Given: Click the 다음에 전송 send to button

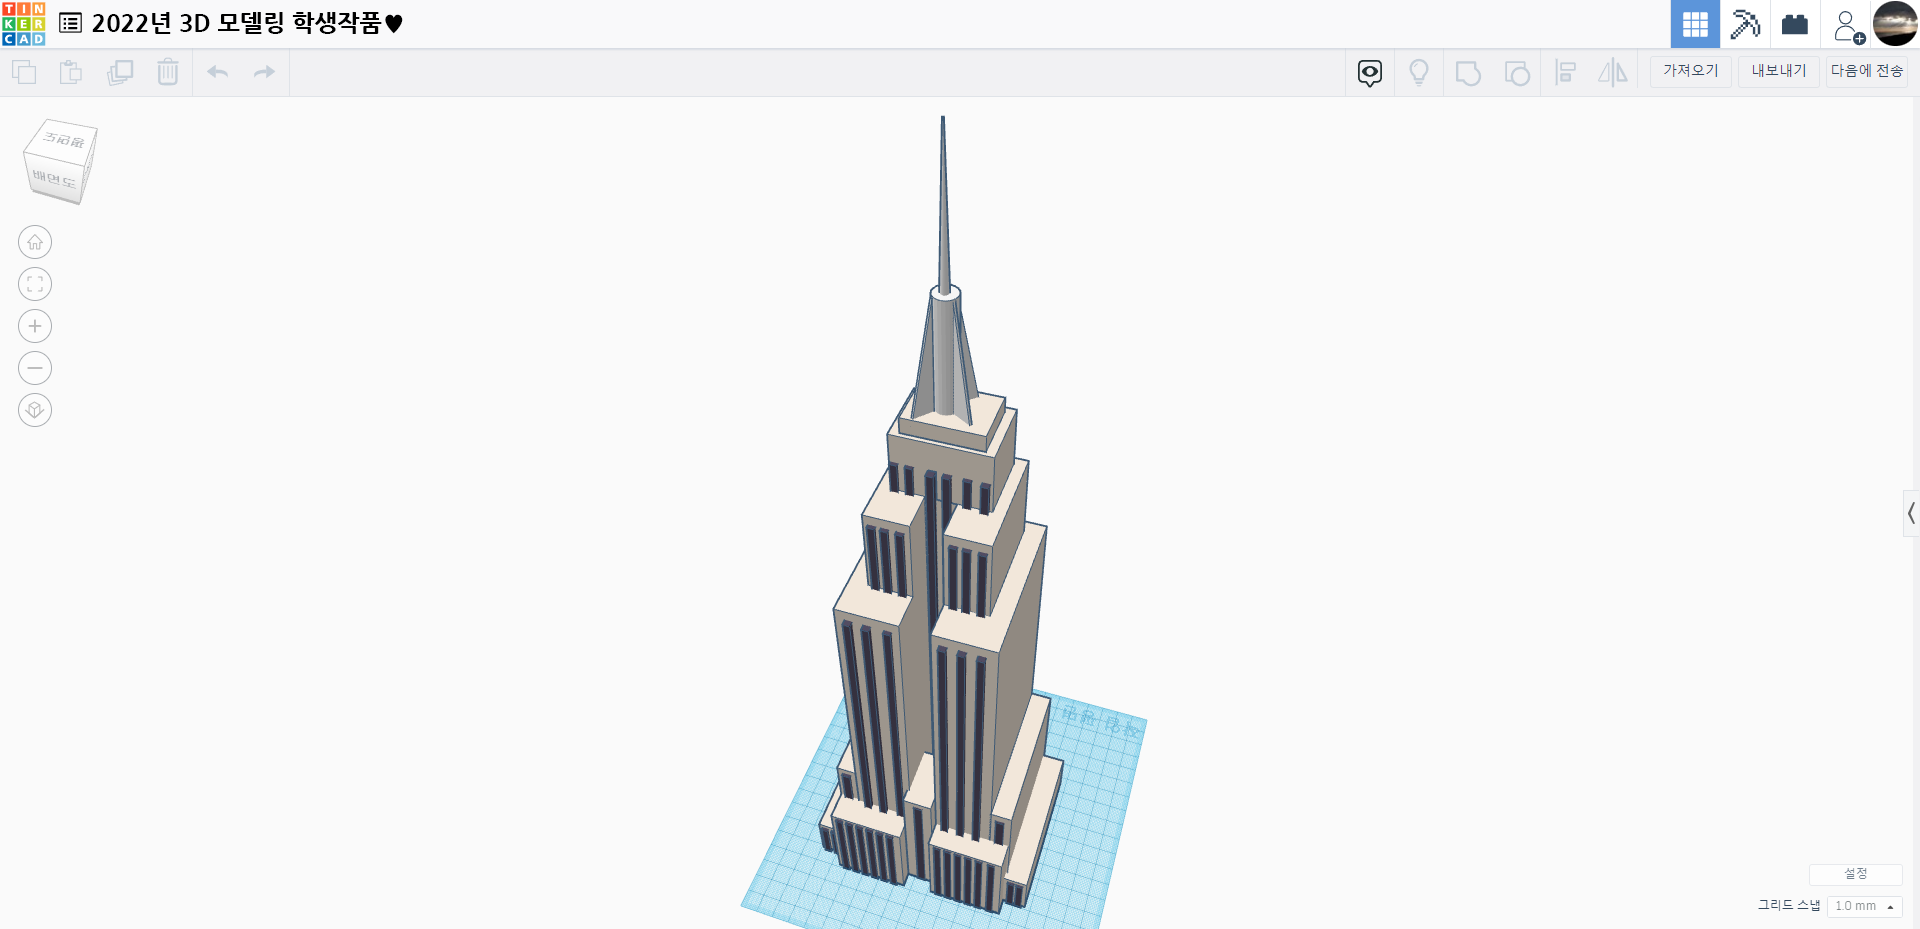Looking at the screenshot, I should [1867, 71].
